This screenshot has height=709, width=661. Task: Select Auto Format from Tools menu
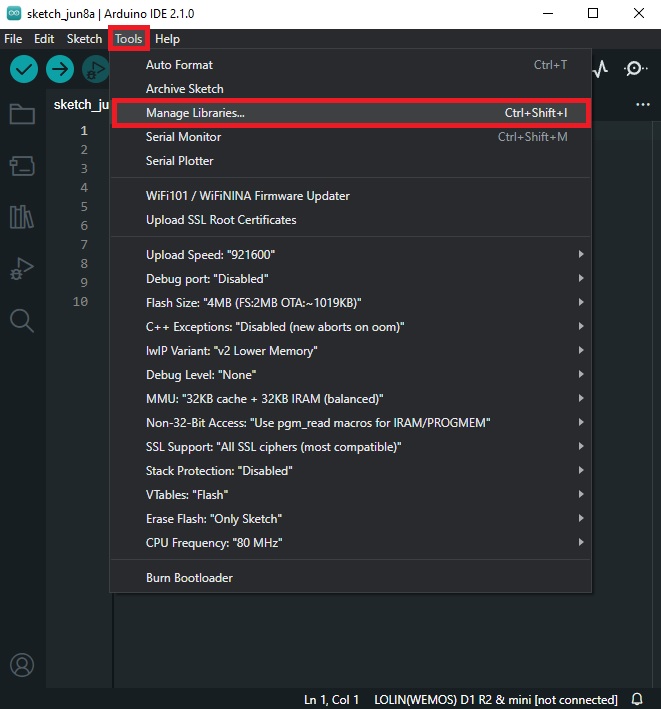pyautogui.click(x=351, y=65)
